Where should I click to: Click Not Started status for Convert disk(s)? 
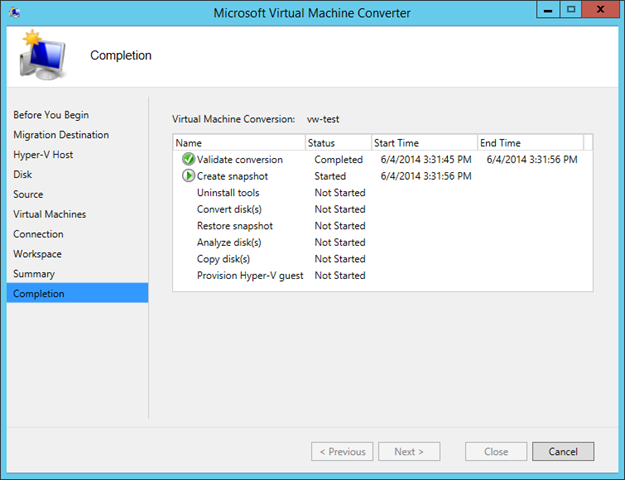[340, 209]
